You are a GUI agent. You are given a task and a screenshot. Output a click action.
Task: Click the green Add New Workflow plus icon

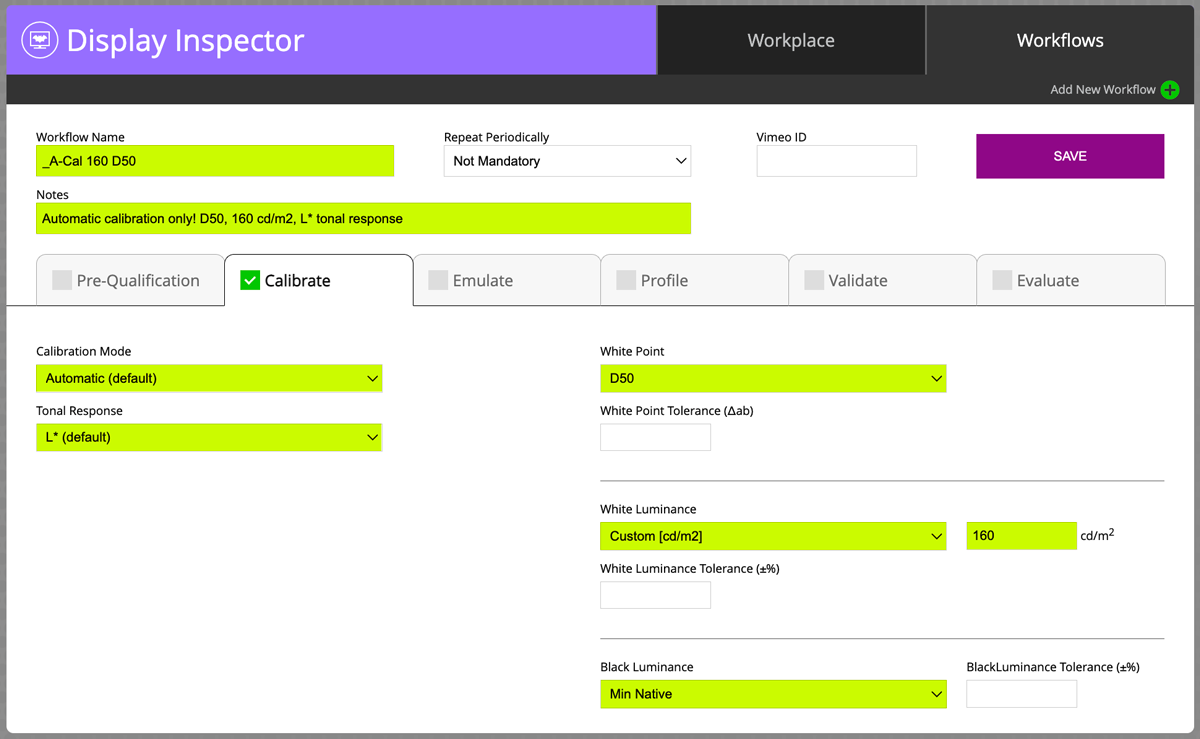1170,90
